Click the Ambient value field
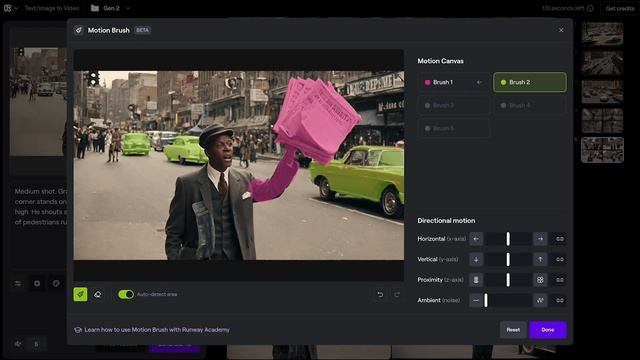This screenshot has width=640, height=360. click(x=559, y=300)
